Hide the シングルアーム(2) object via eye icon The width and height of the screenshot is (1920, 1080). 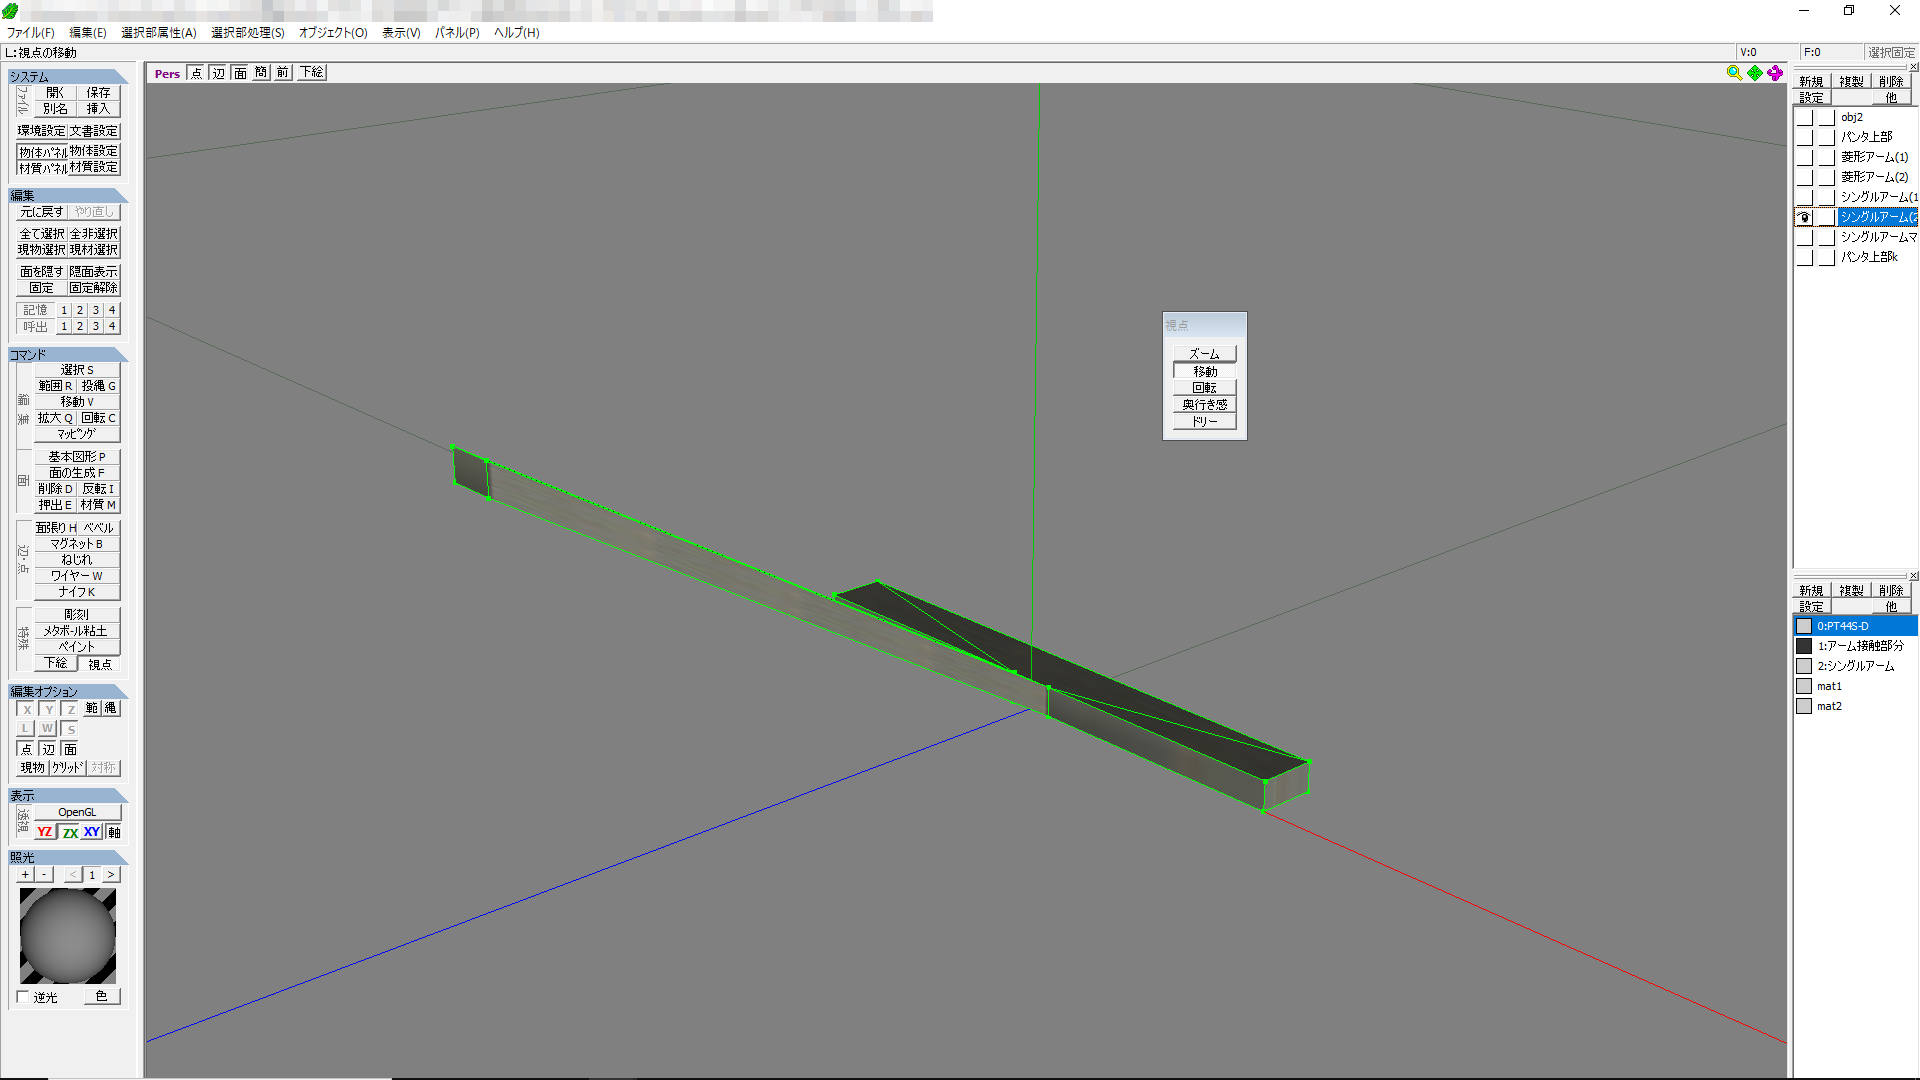point(1805,217)
